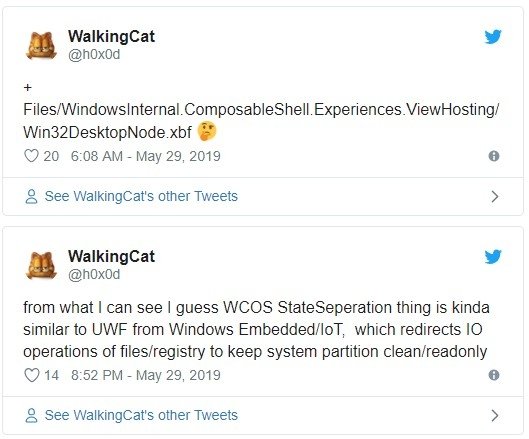
Task: Open timestamp 6:08 AM - May 29, 2019
Action: pyautogui.click(x=145, y=156)
